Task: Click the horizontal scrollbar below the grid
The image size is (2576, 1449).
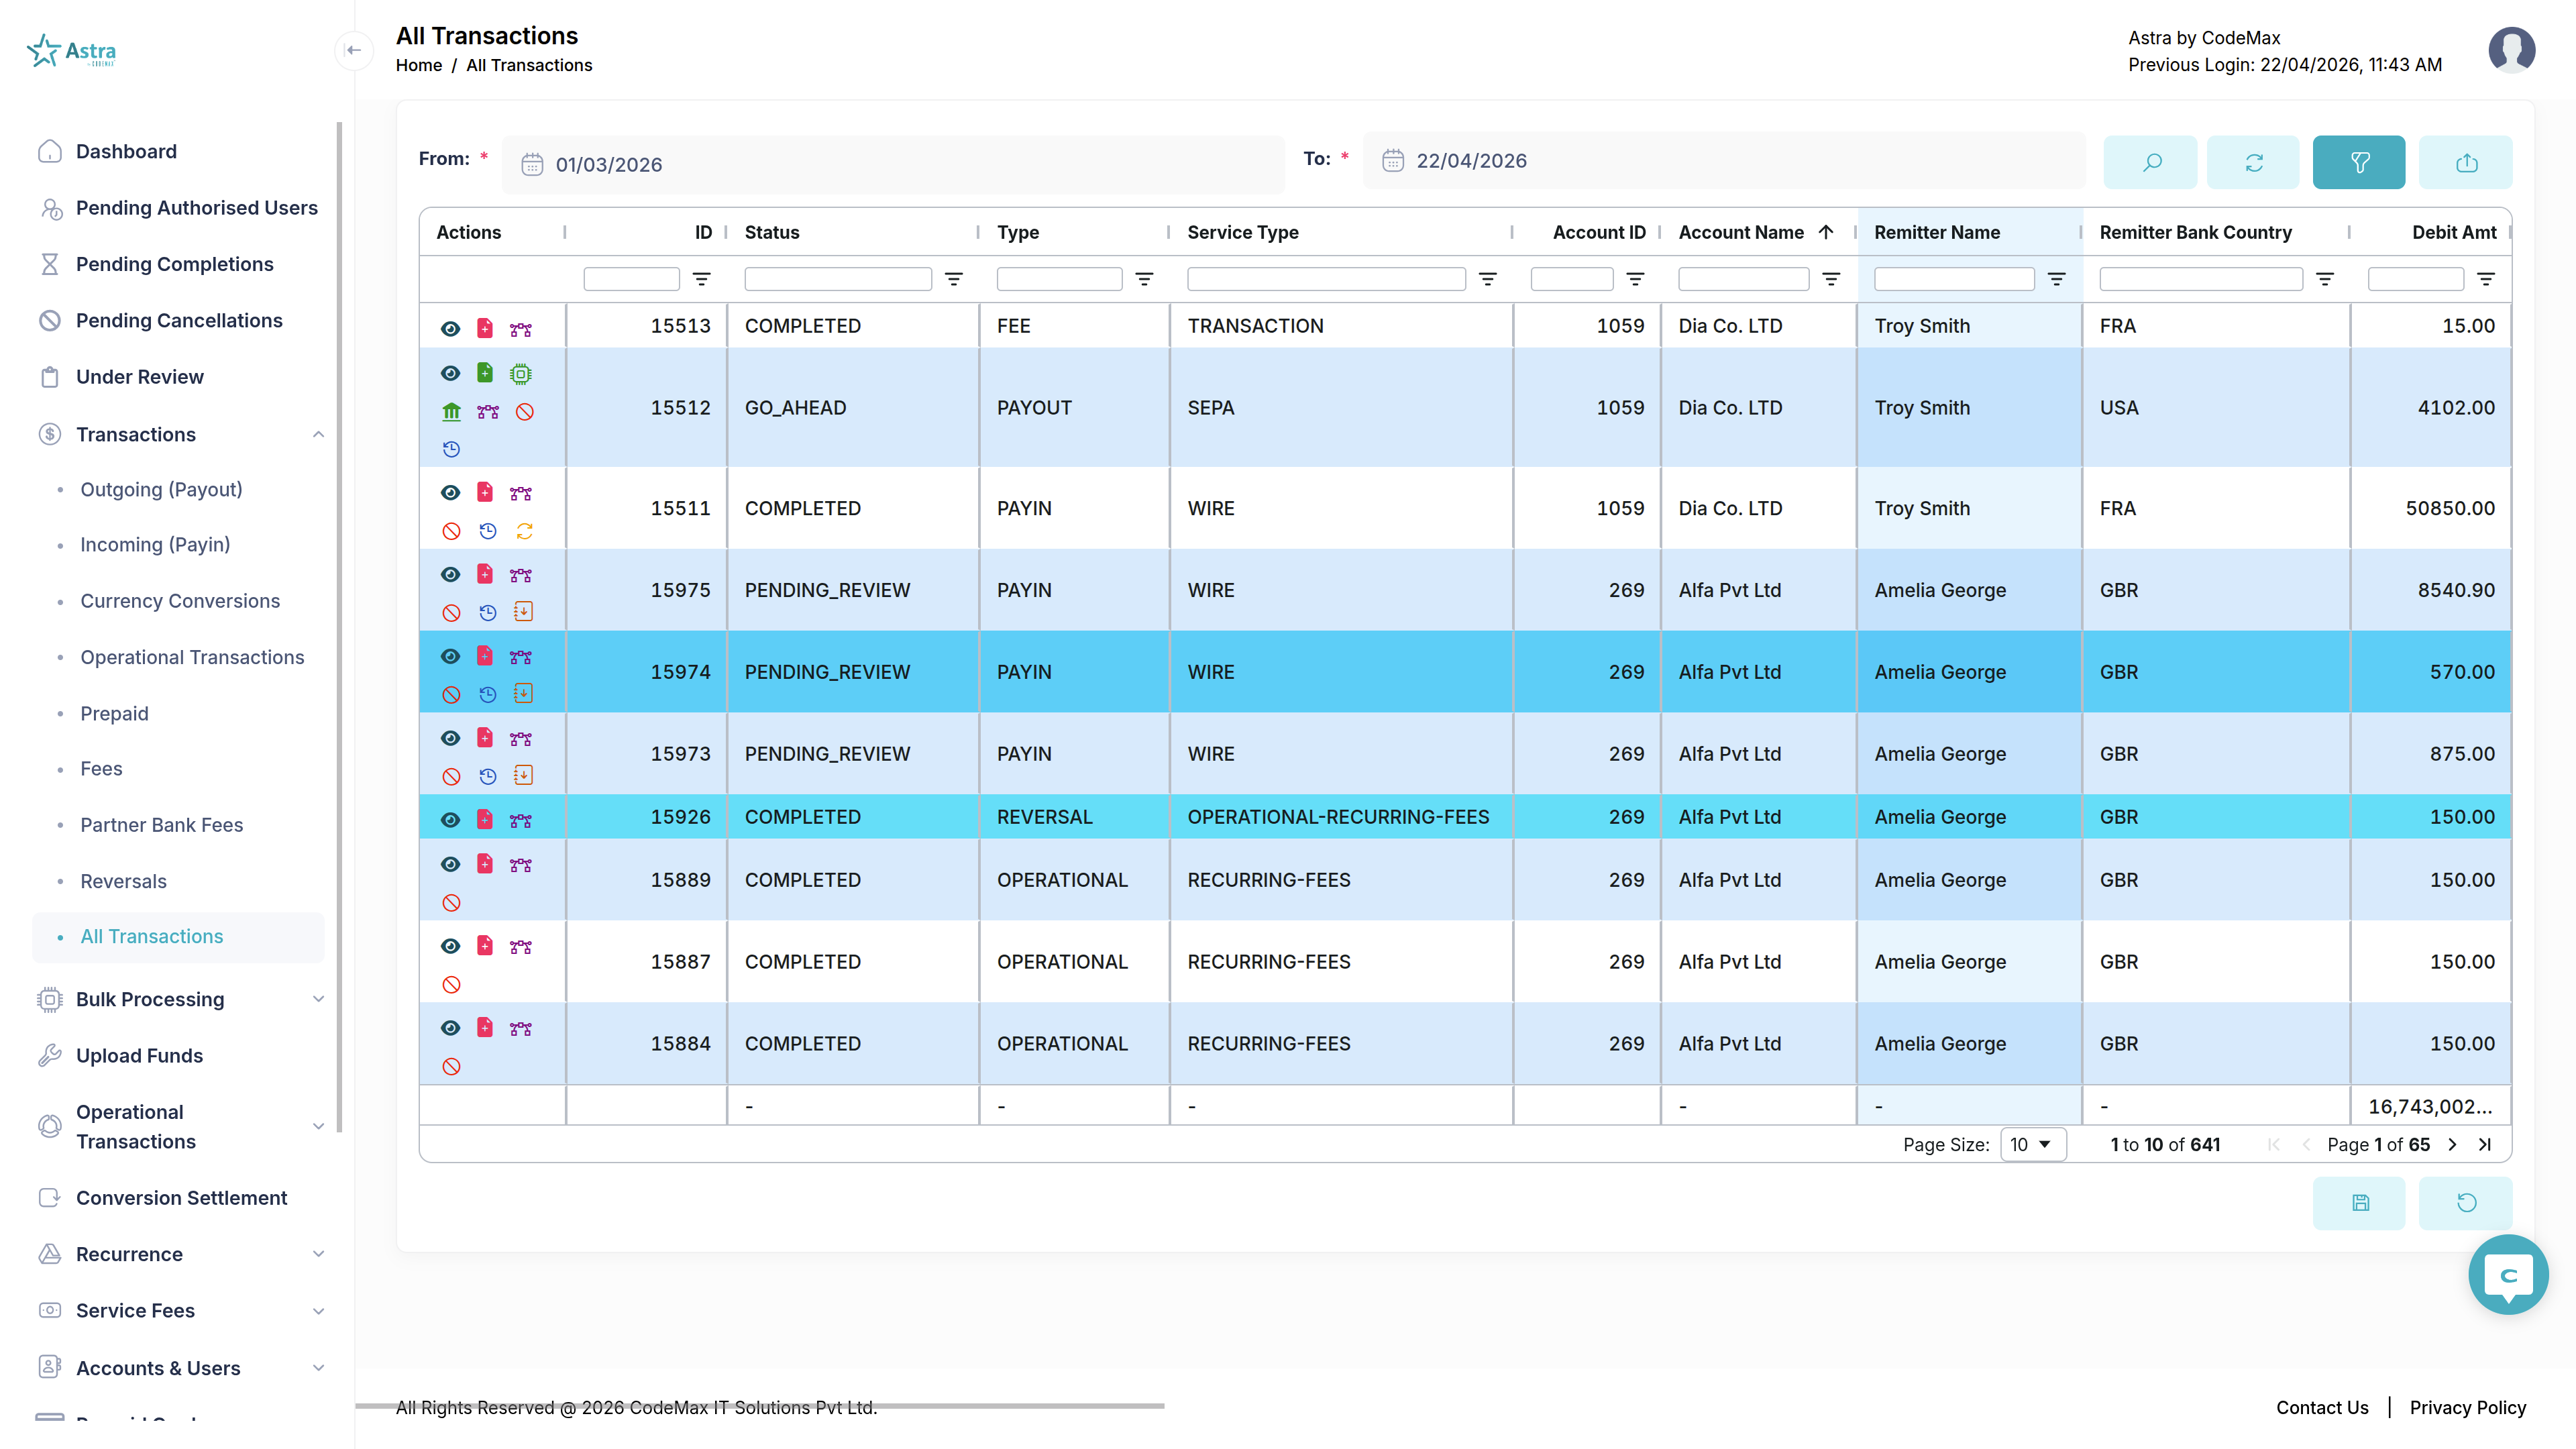Action: (760, 1407)
